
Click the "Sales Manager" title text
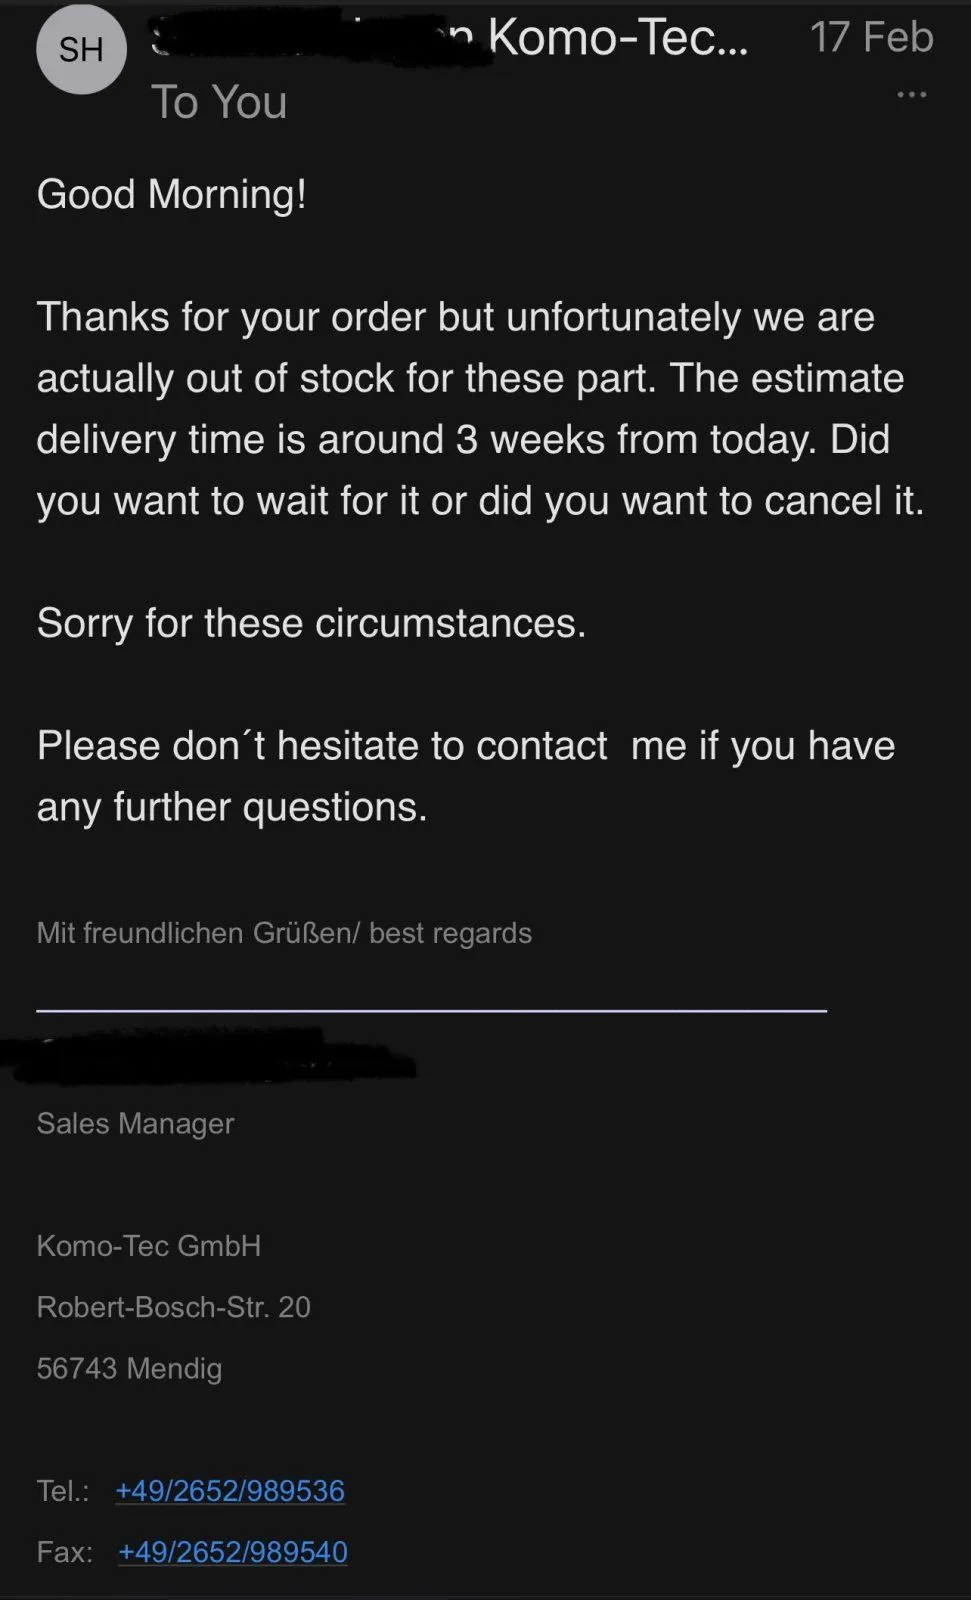pos(135,1123)
